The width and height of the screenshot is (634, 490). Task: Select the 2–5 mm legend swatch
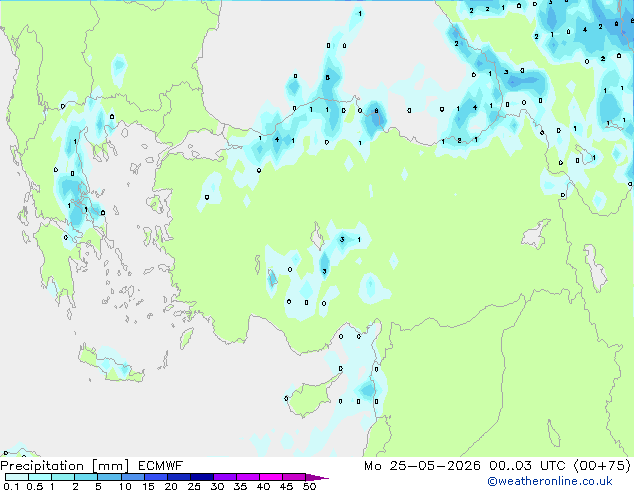point(86,477)
